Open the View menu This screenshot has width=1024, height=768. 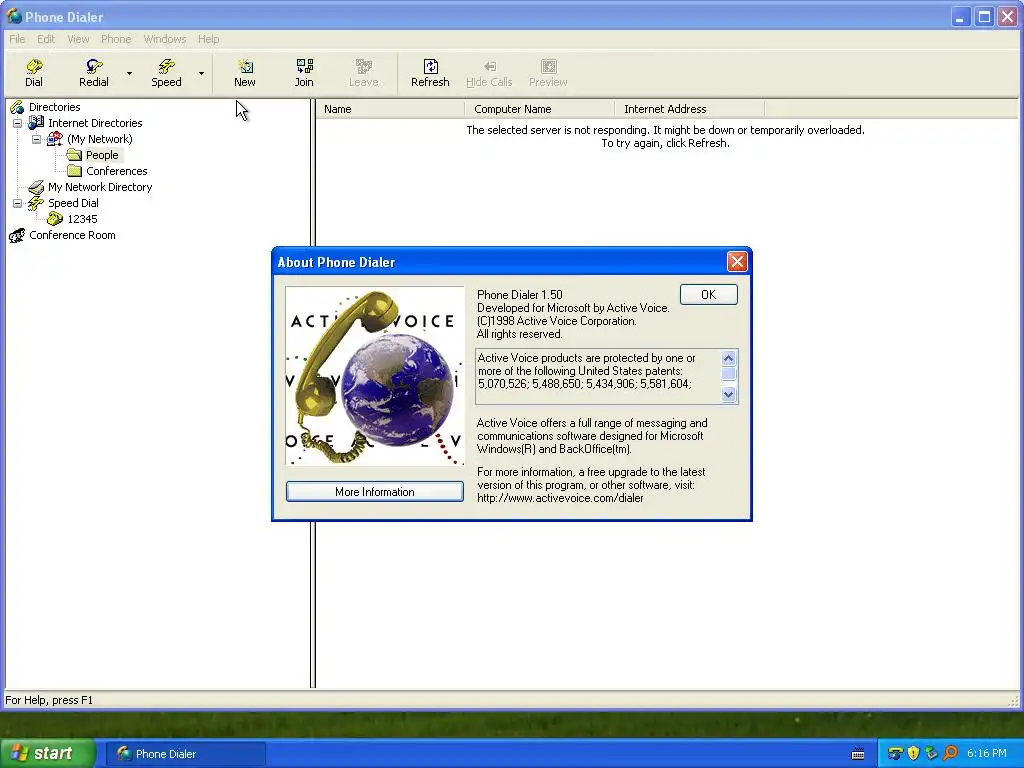point(78,39)
